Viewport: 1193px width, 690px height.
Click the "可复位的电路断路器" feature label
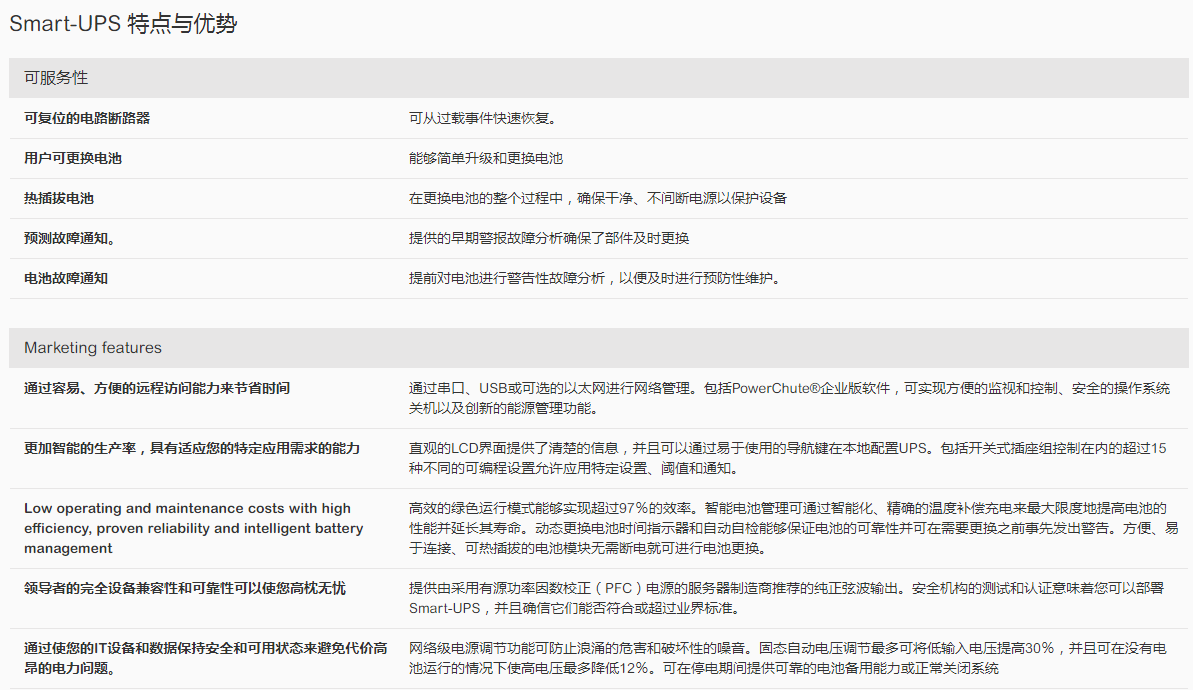click(87, 118)
